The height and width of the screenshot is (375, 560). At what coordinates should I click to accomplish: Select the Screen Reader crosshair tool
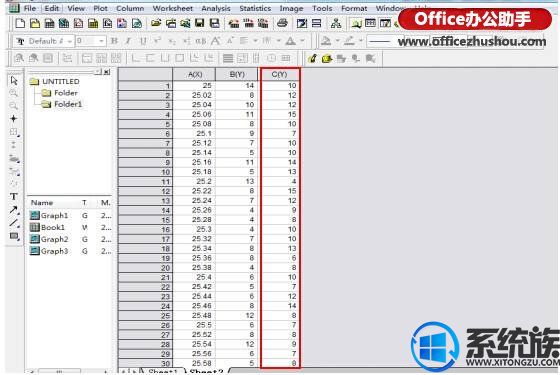click(x=14, y=119)
